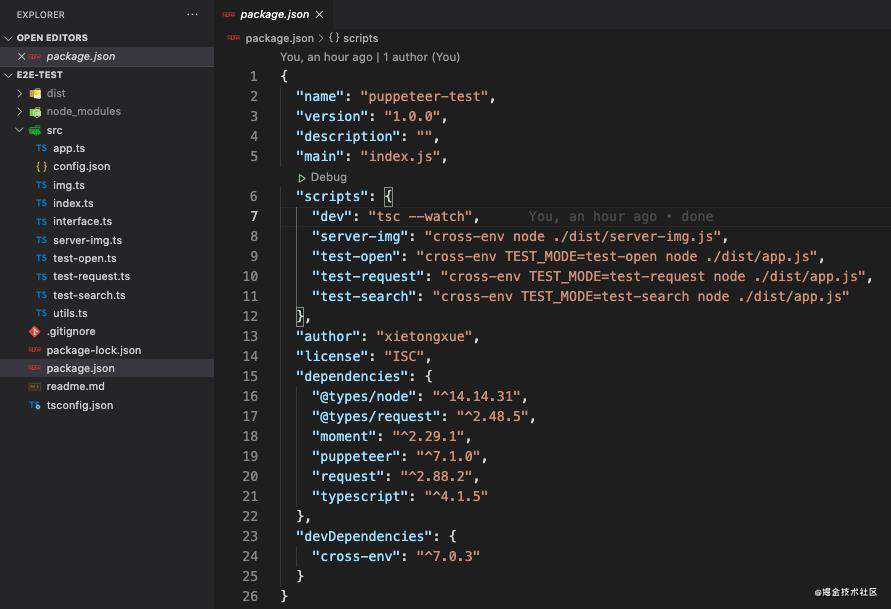This screenshot has width=891, height=609.
Task: Click the inline blame on line 7
Action: point(621,216)
